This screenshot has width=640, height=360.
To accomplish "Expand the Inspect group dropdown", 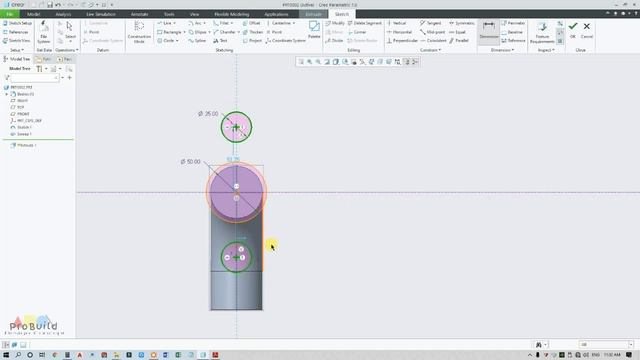I will (x=546, y=50).
